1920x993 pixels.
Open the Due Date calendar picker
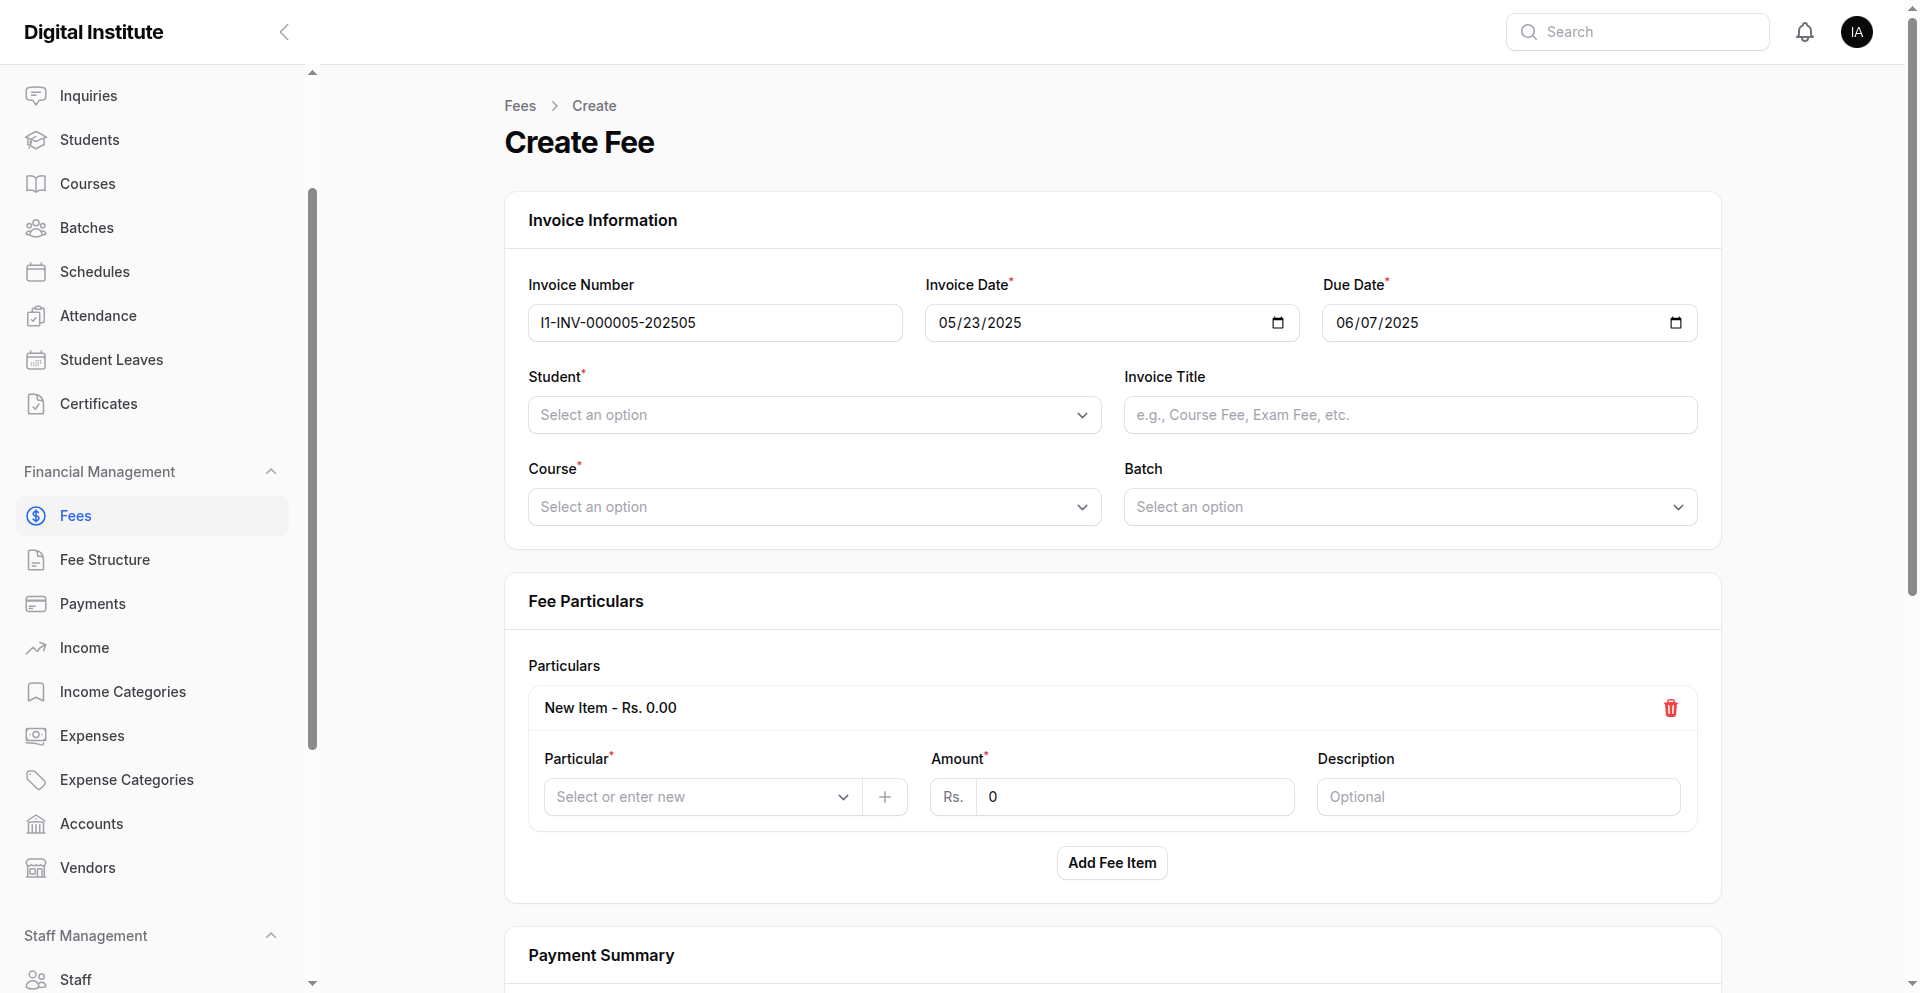[x=1676, y=322]
